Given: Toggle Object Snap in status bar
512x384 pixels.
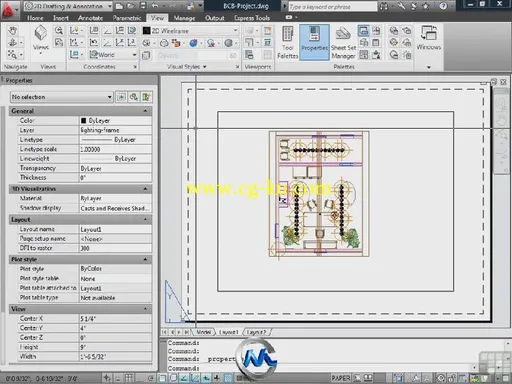Looking at the screenshot, I should click(x=162, y=378).
